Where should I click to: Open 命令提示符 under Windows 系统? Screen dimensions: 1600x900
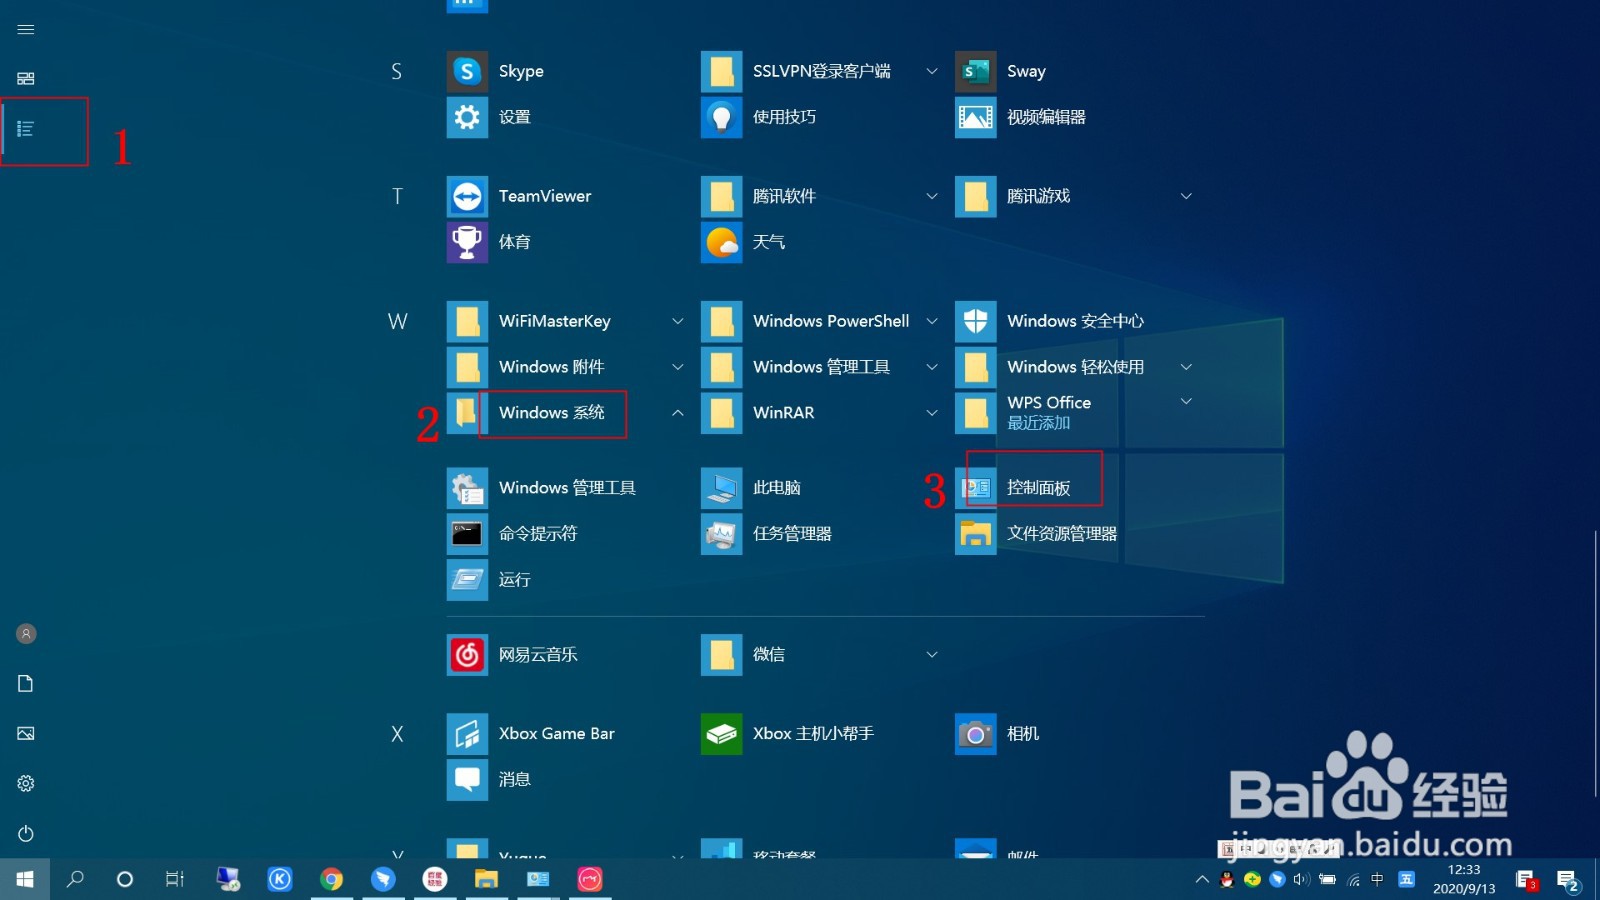click(540, 534)
